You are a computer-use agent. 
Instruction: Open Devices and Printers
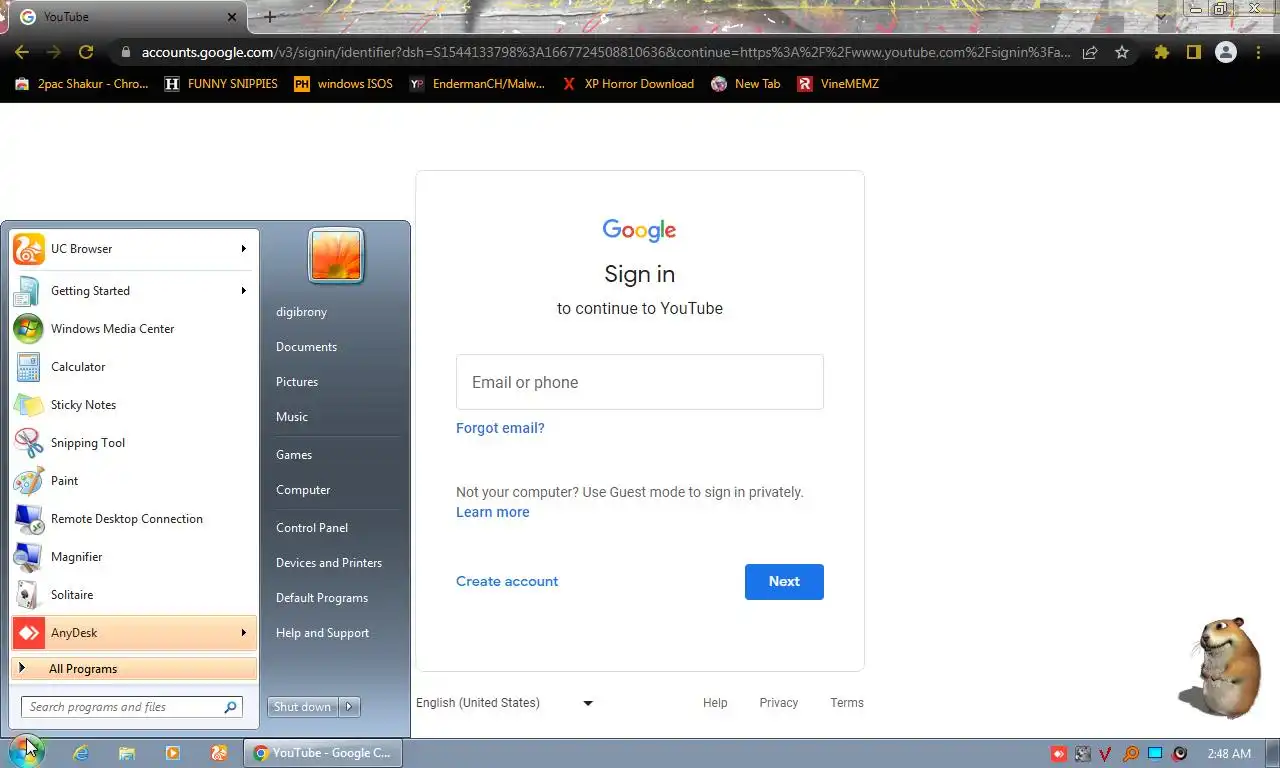(x=329, y=563)
